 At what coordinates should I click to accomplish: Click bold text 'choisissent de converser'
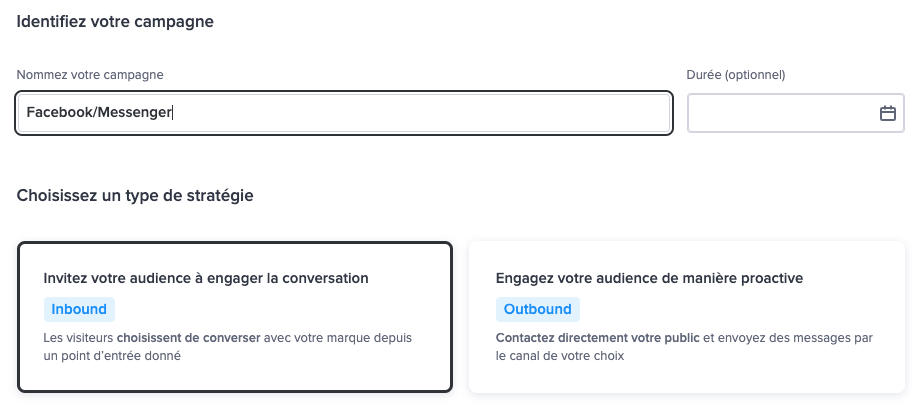click(188, 338)
